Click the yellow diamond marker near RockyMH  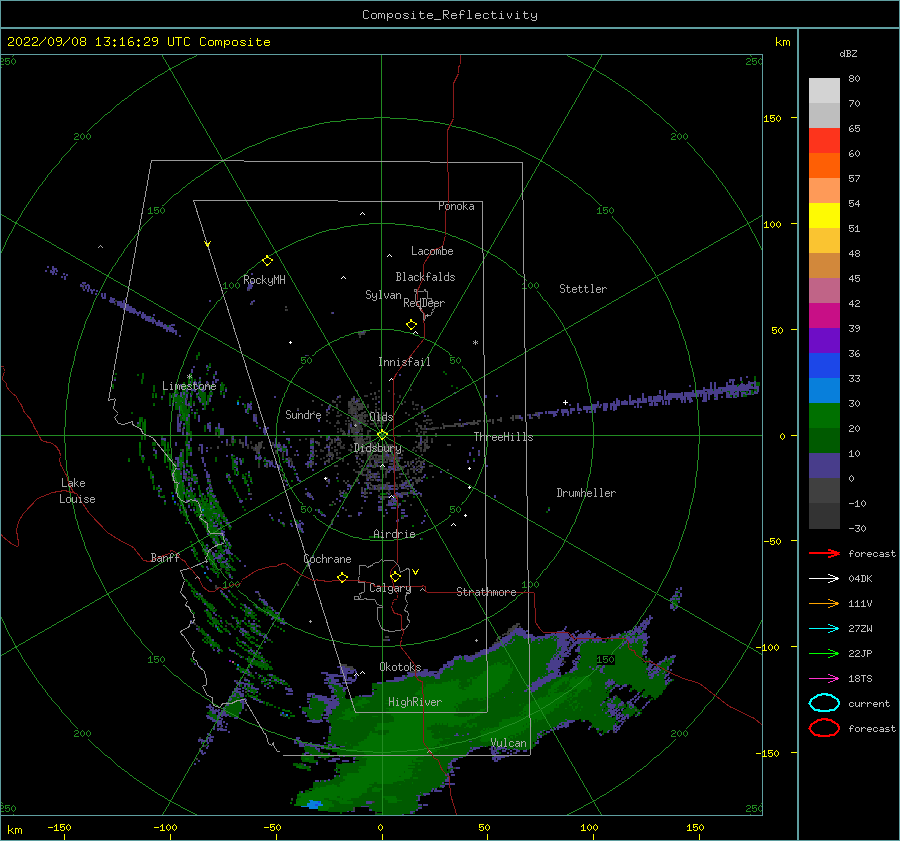(267, 261)
